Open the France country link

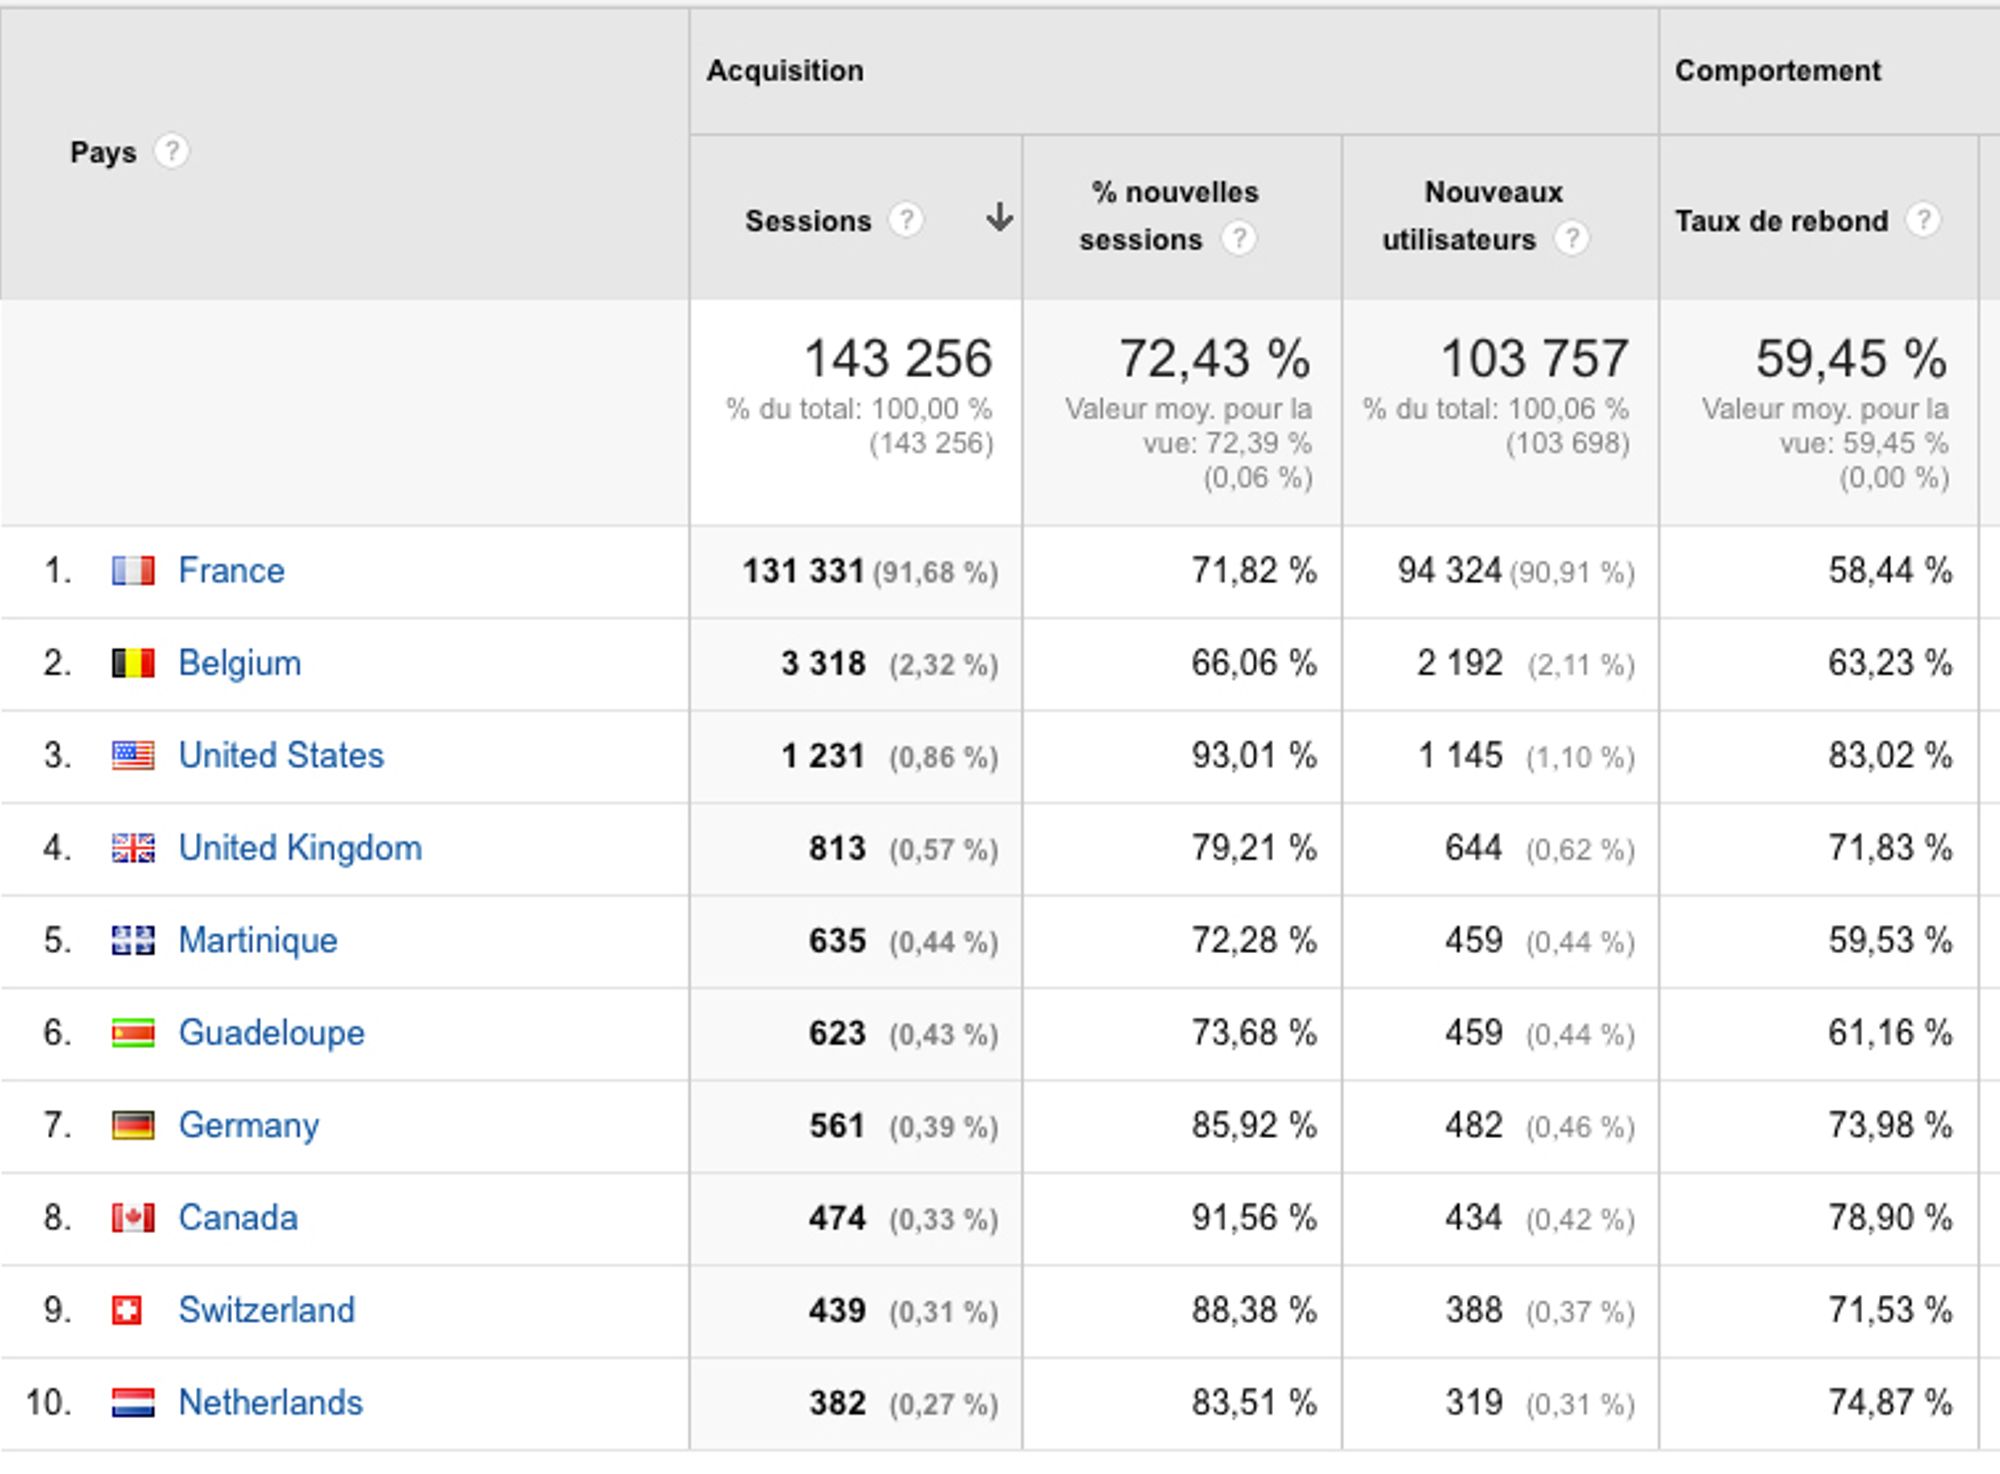click(x=231, y=571)
